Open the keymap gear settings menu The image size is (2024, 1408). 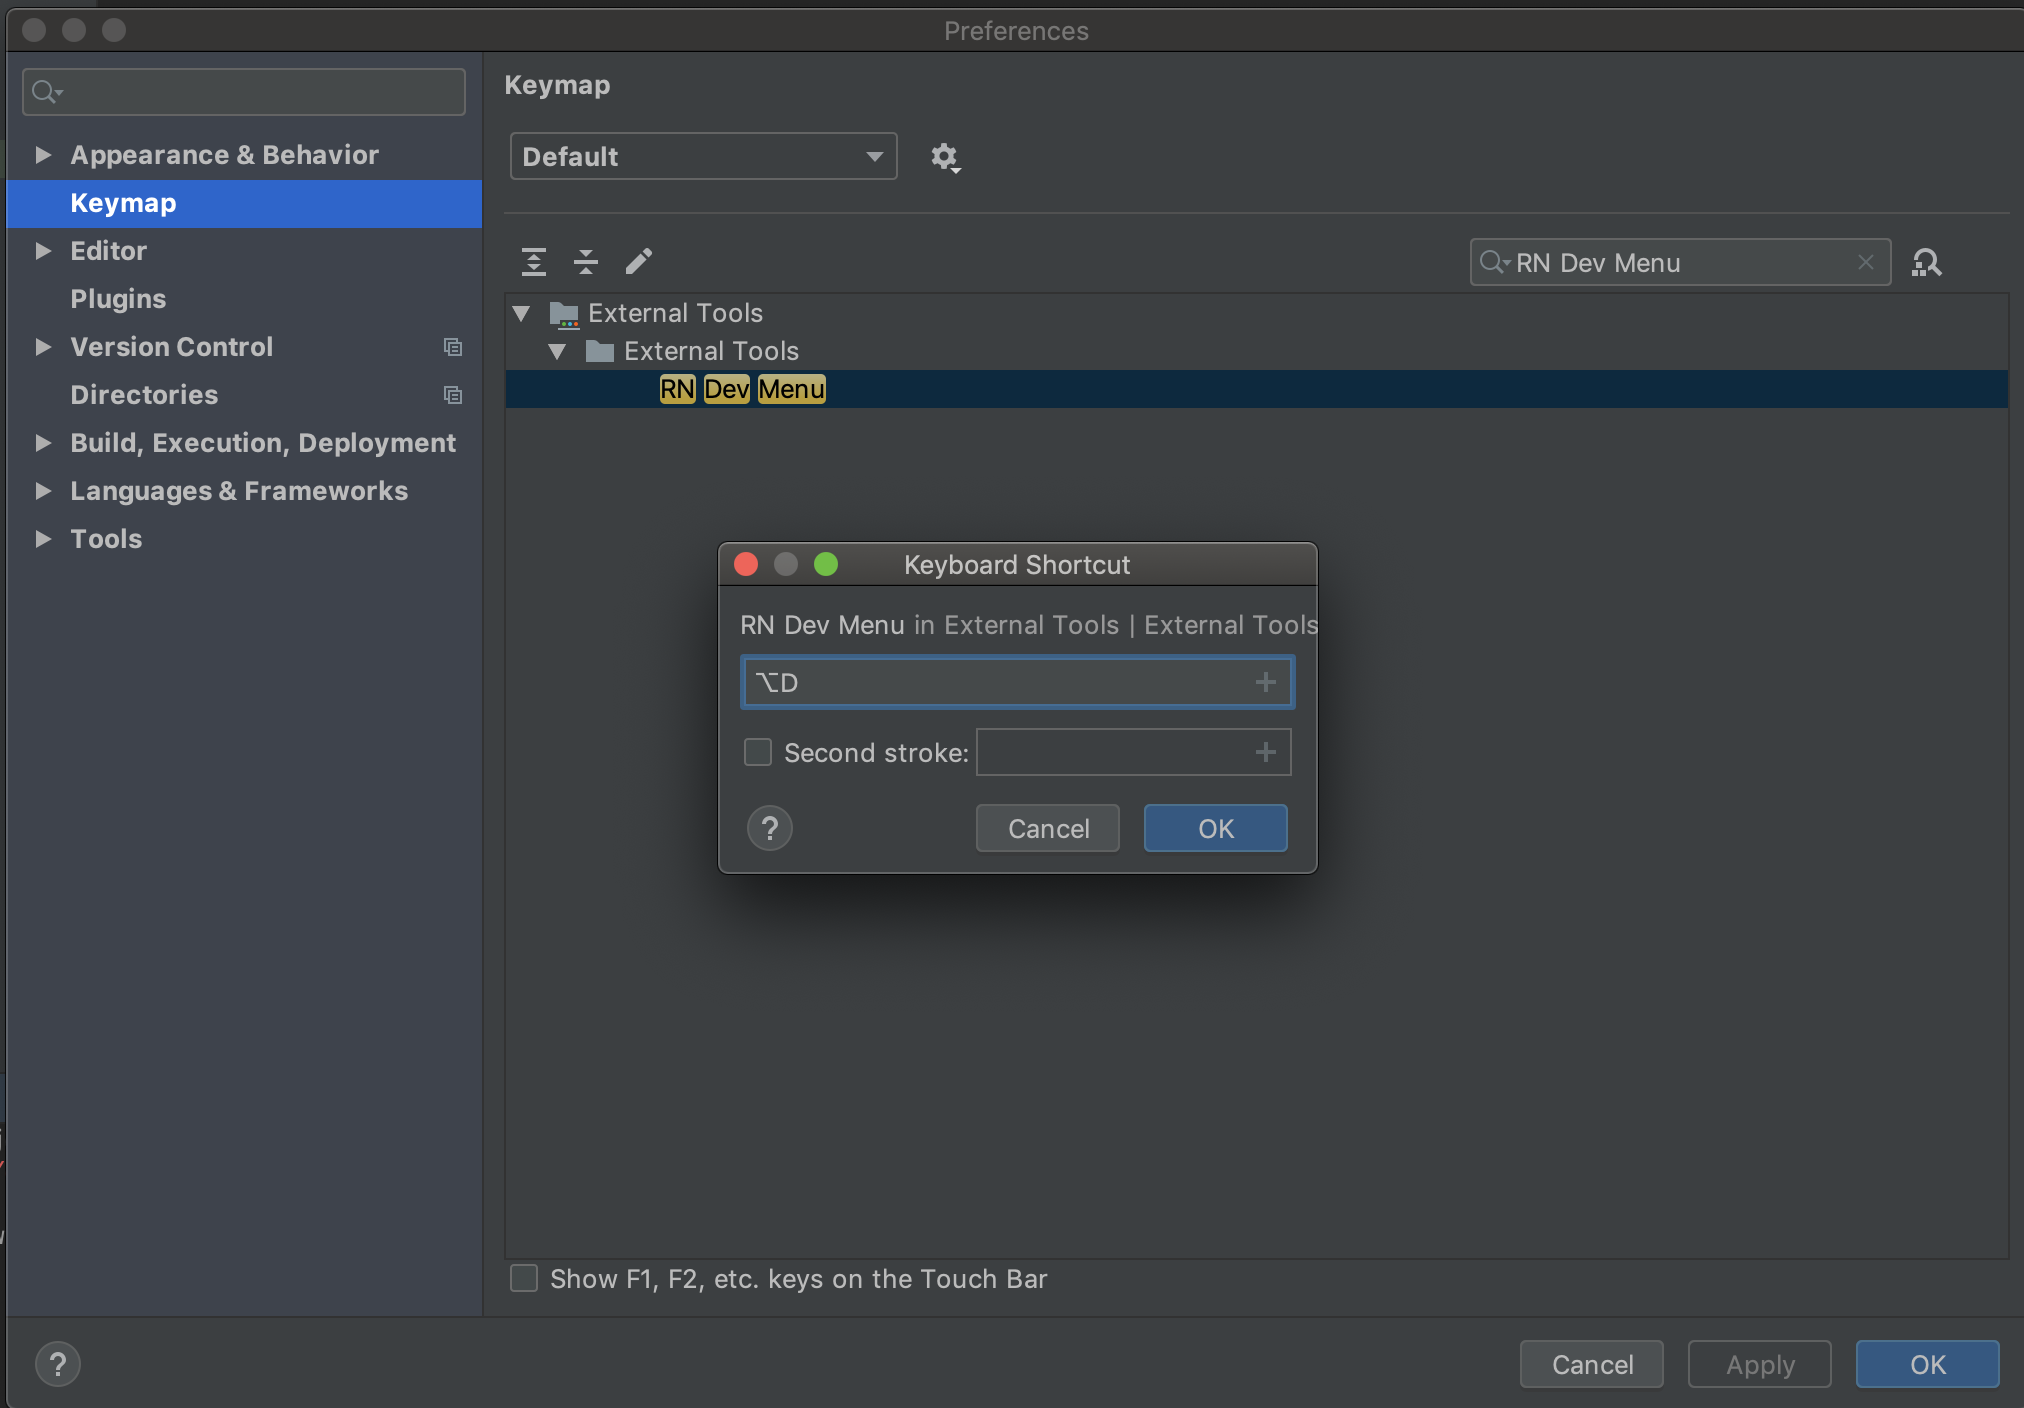[x=945, y=157]
